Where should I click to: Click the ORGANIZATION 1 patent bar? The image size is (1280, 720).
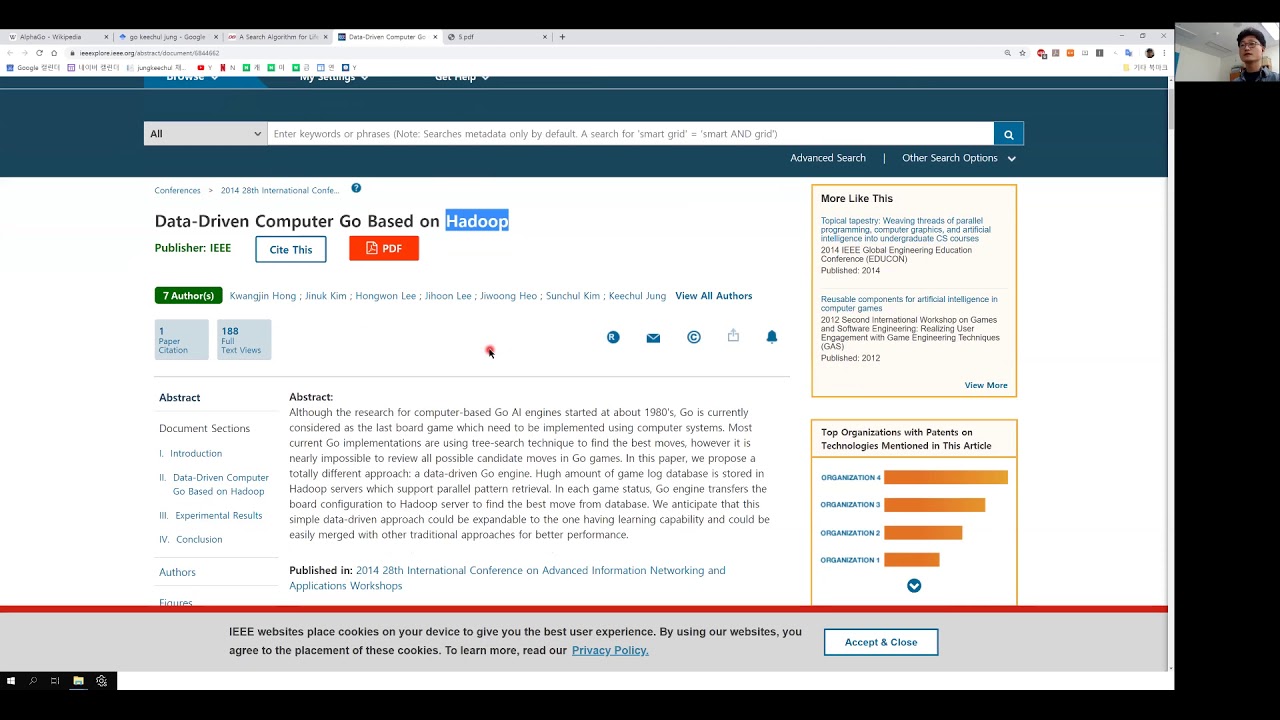click(912, 560)
